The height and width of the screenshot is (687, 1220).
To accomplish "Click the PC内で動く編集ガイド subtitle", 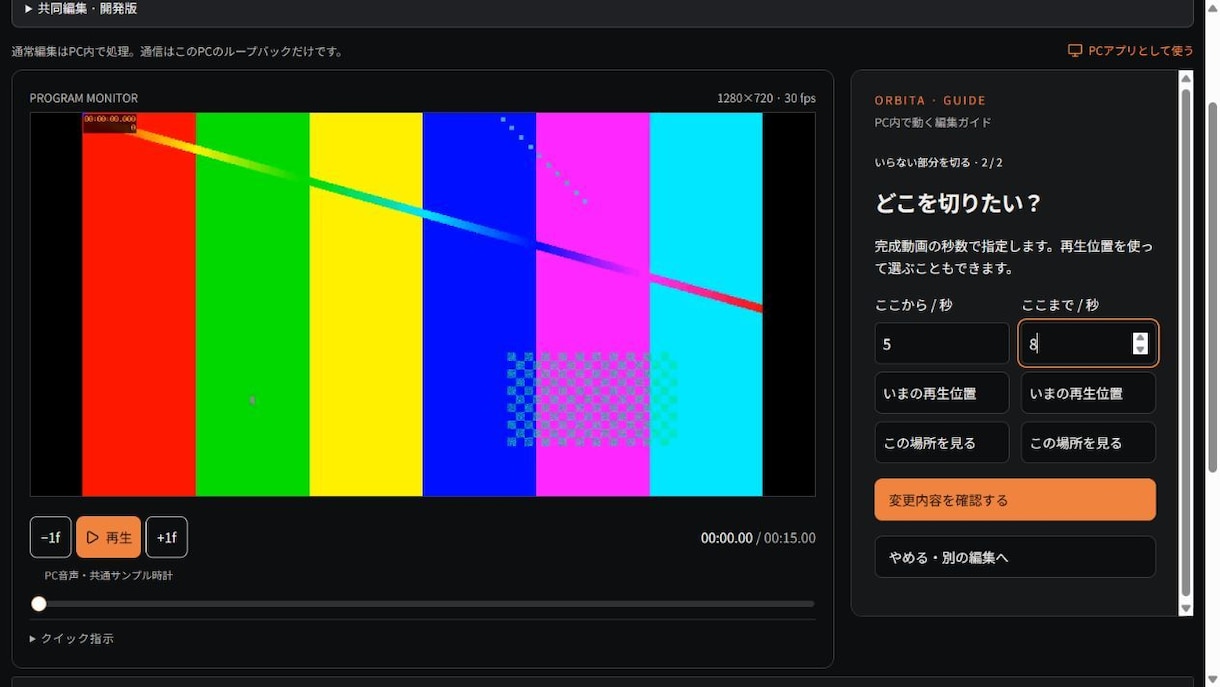I will click(x=933, y=123).
